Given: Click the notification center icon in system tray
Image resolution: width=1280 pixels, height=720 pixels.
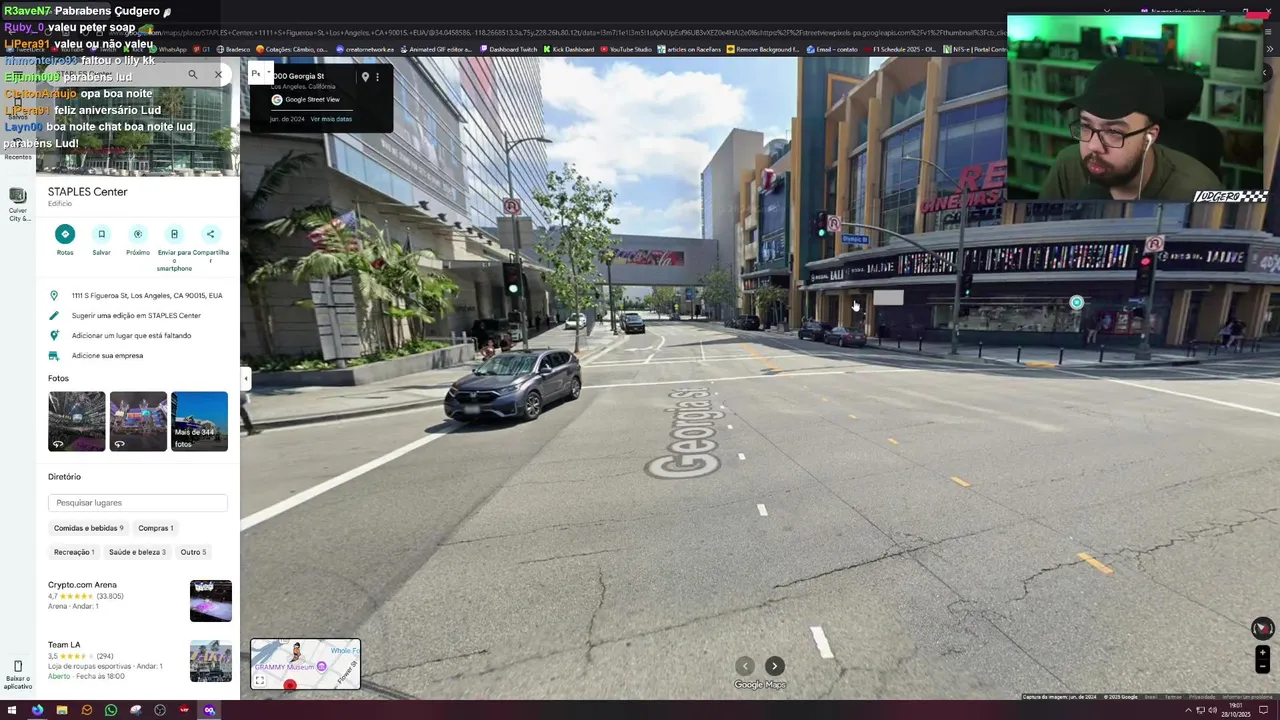Looking at the screenshot, I should click(x=1264, y=710).
